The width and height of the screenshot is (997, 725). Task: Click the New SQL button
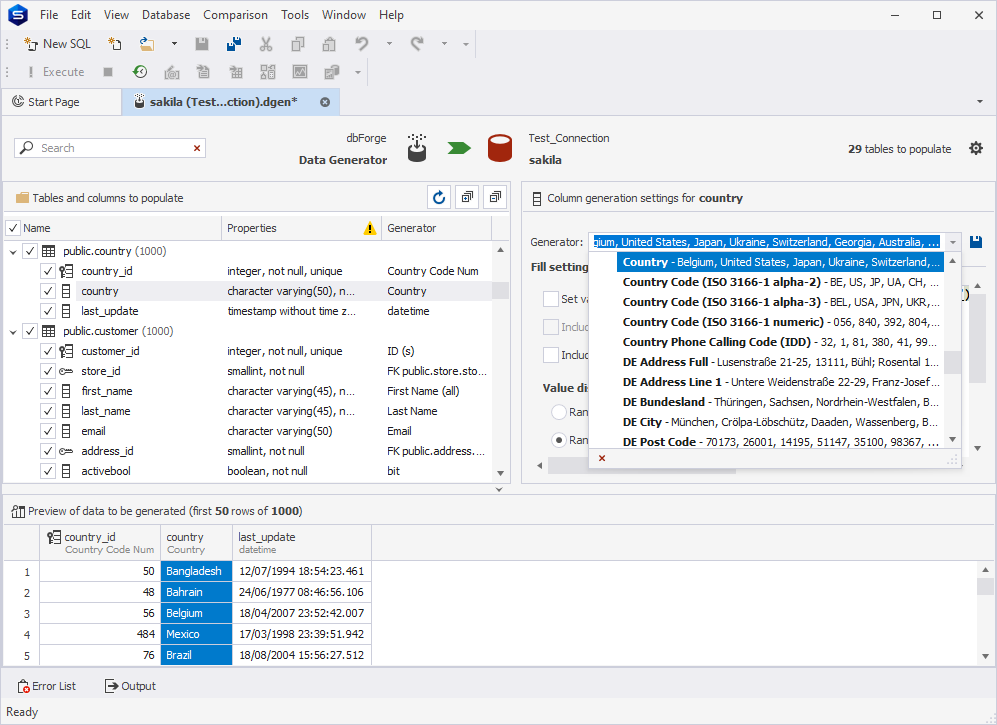(58, 44)
